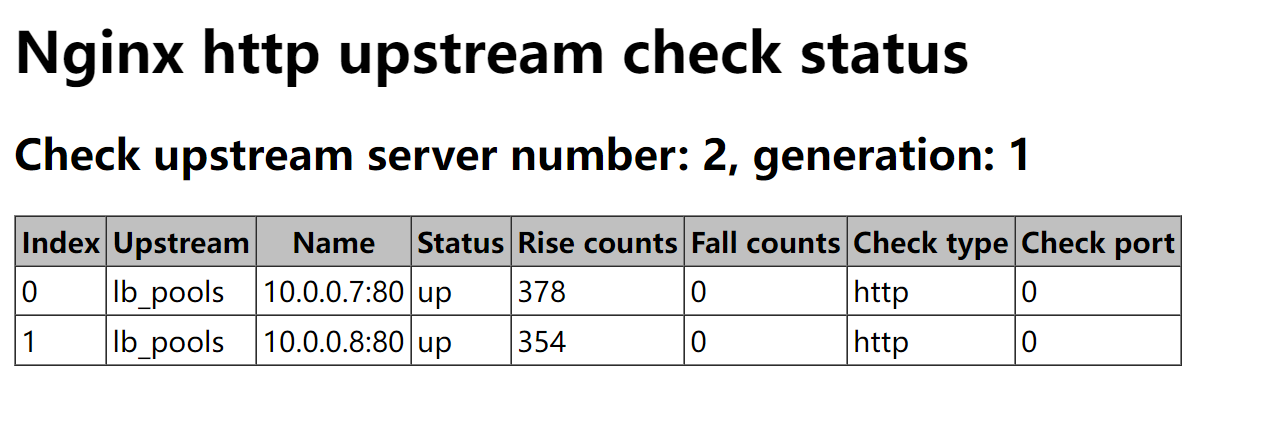1266x433 pixels.
Task: Click the Upstream column header
Action: [x=181, y=243]
